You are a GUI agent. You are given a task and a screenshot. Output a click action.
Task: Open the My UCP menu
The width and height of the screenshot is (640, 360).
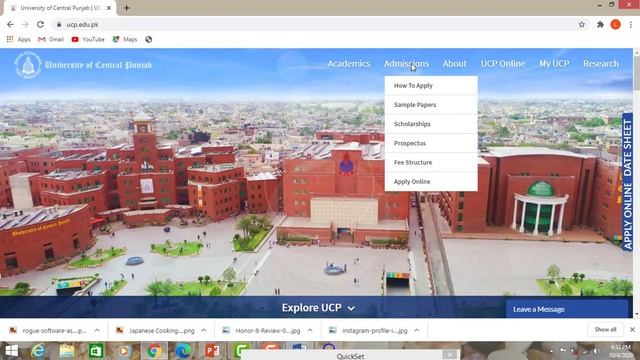pos(554,64)
